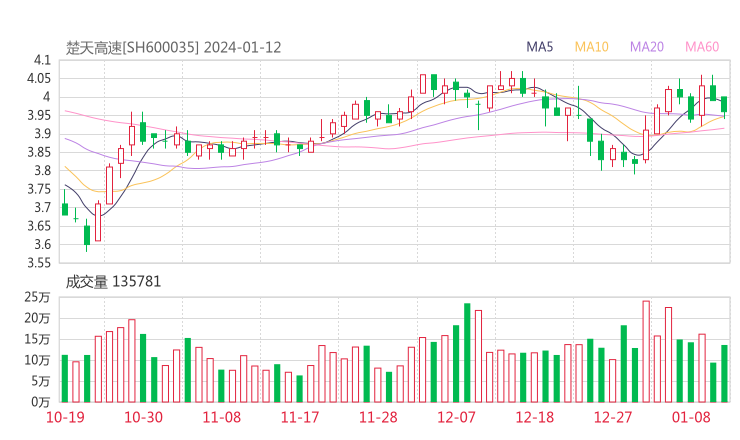Select the pink MA60 legend label
Screen dimensions: 740x440
pyautogui.click(x=702, y=47)
